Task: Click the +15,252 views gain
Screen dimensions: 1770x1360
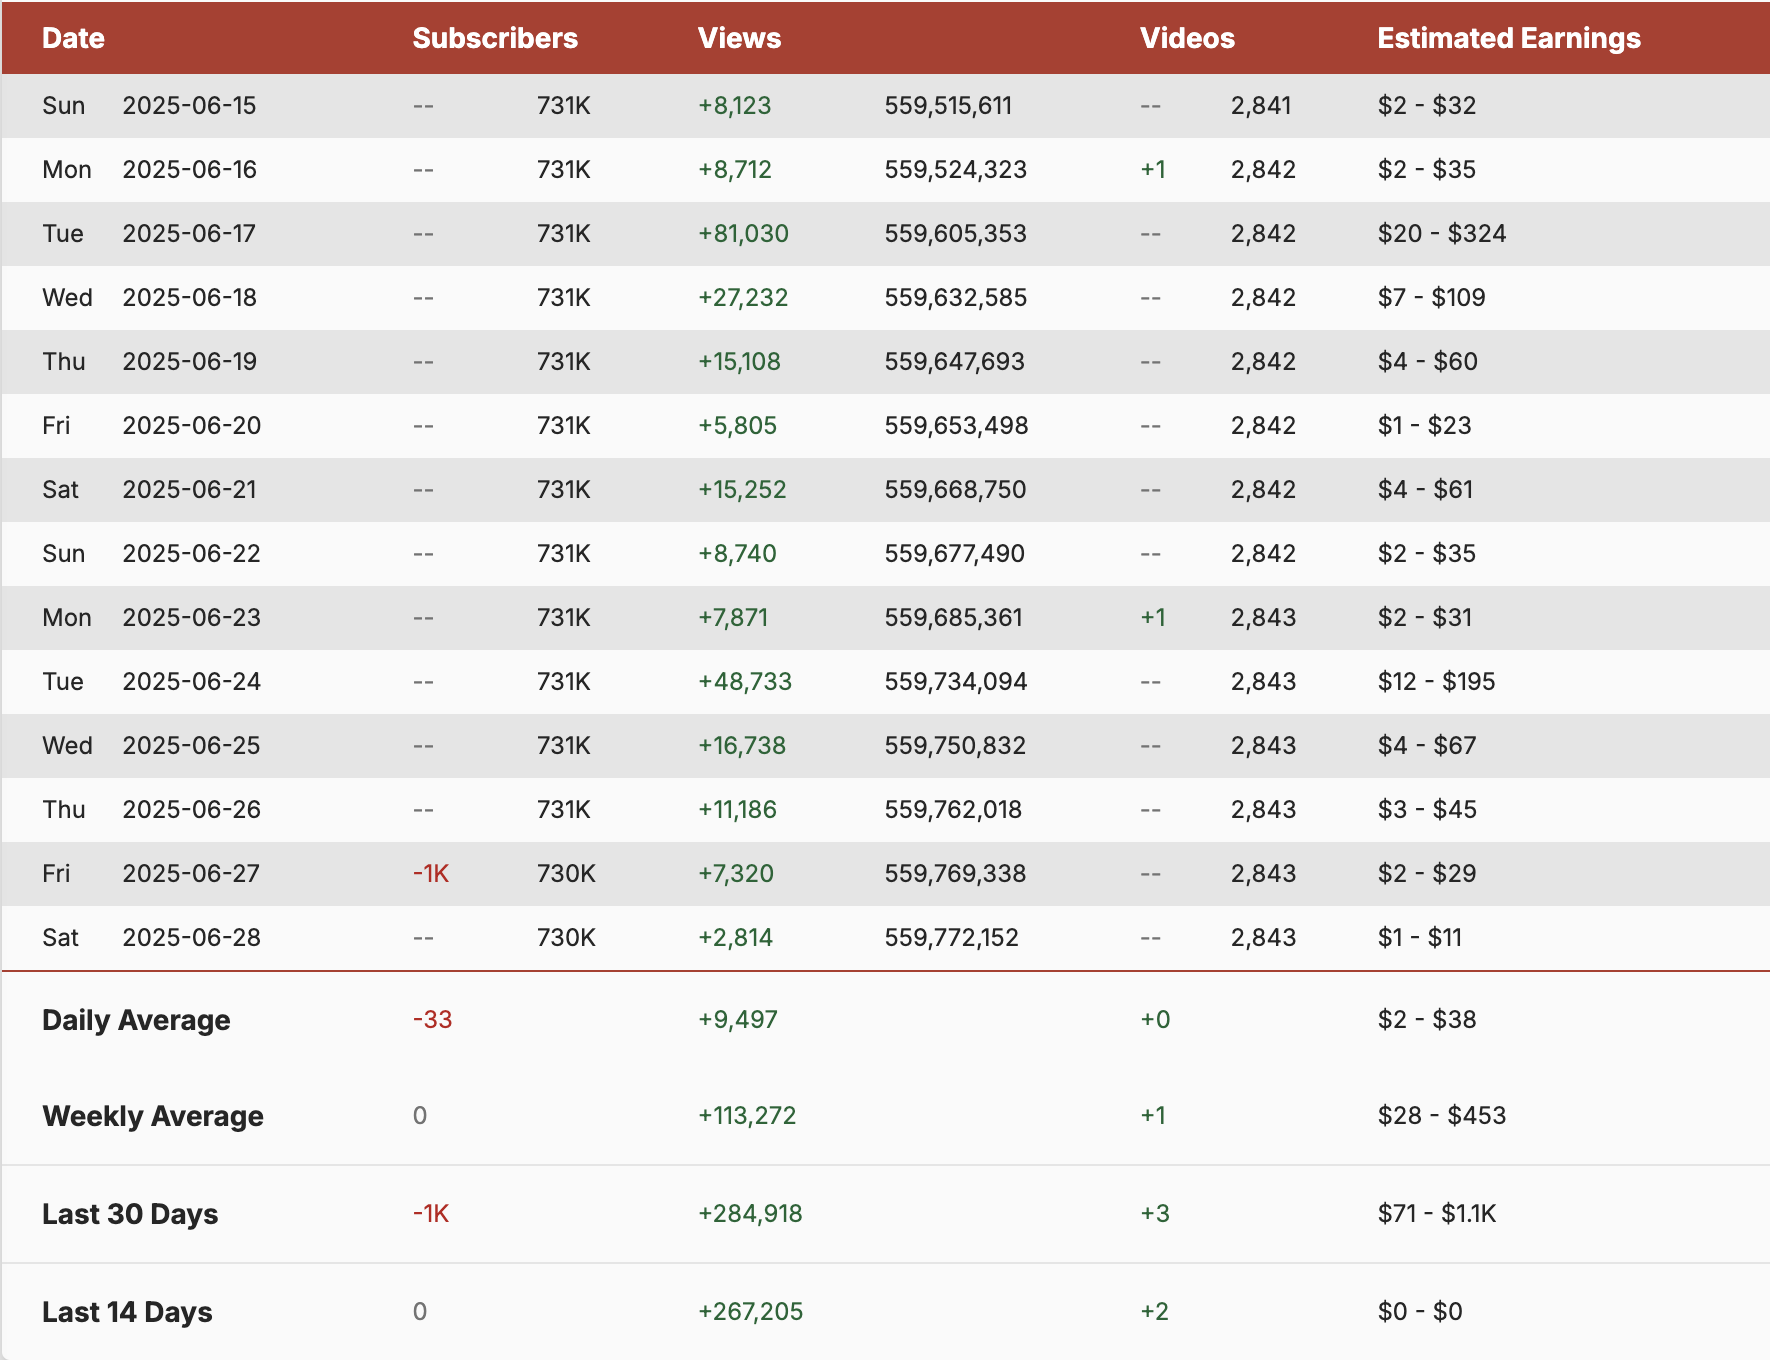Action: 742,490
